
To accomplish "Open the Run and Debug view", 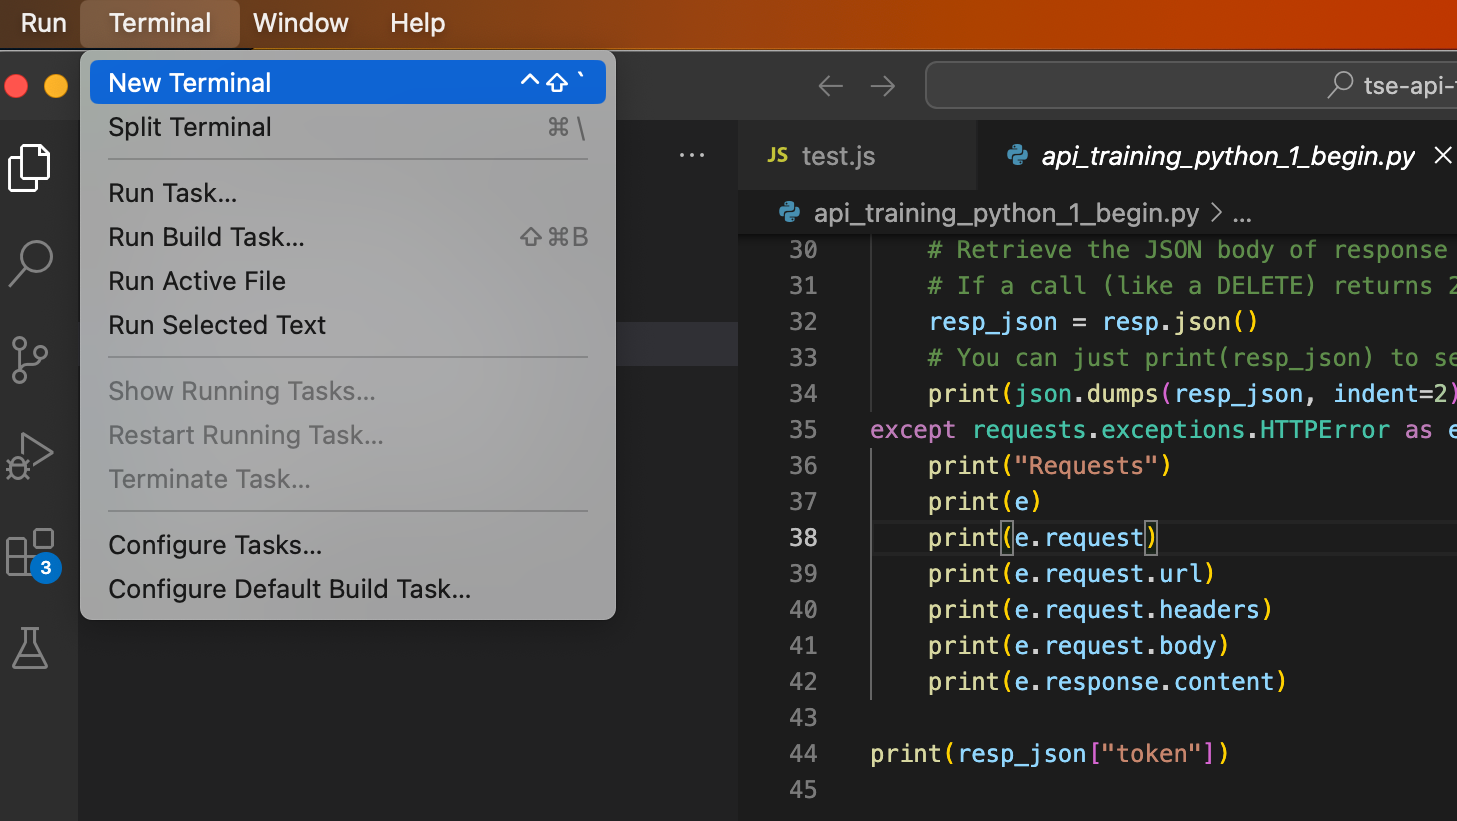I will click(30, 455).
